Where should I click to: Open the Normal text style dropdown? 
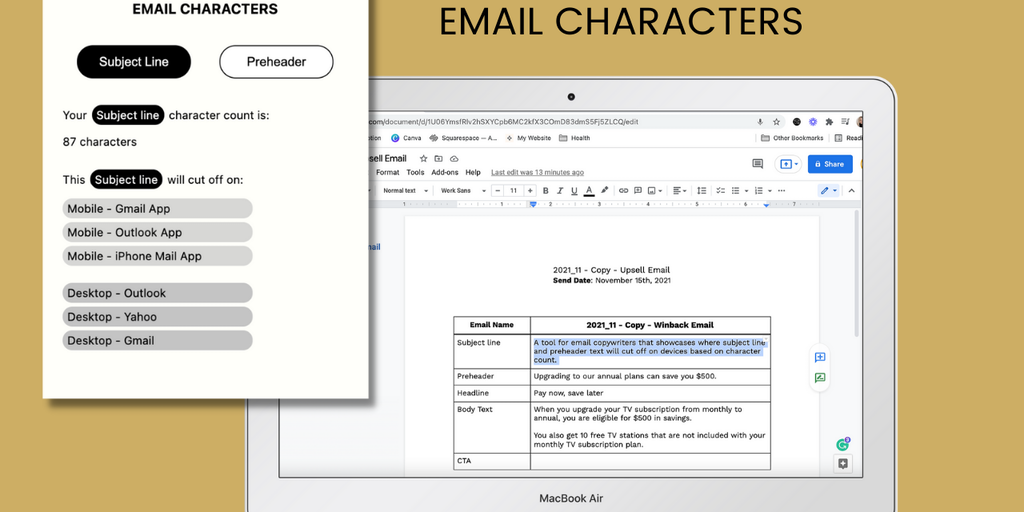click(404, 190)
